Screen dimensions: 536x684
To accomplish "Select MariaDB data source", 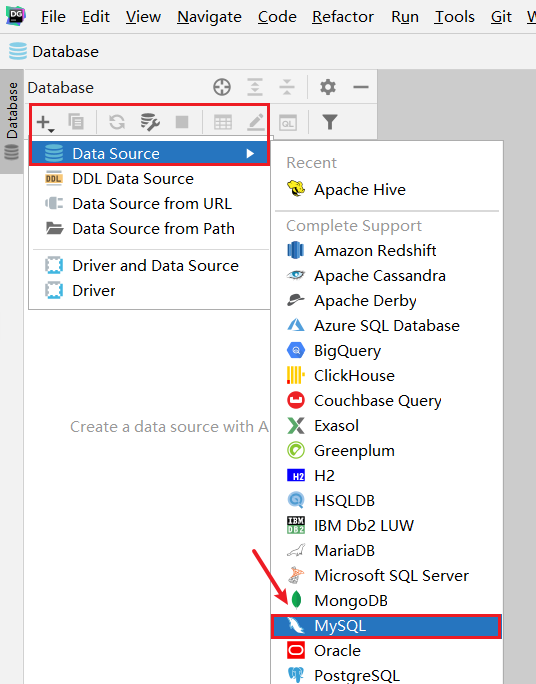I will point(387,551).
